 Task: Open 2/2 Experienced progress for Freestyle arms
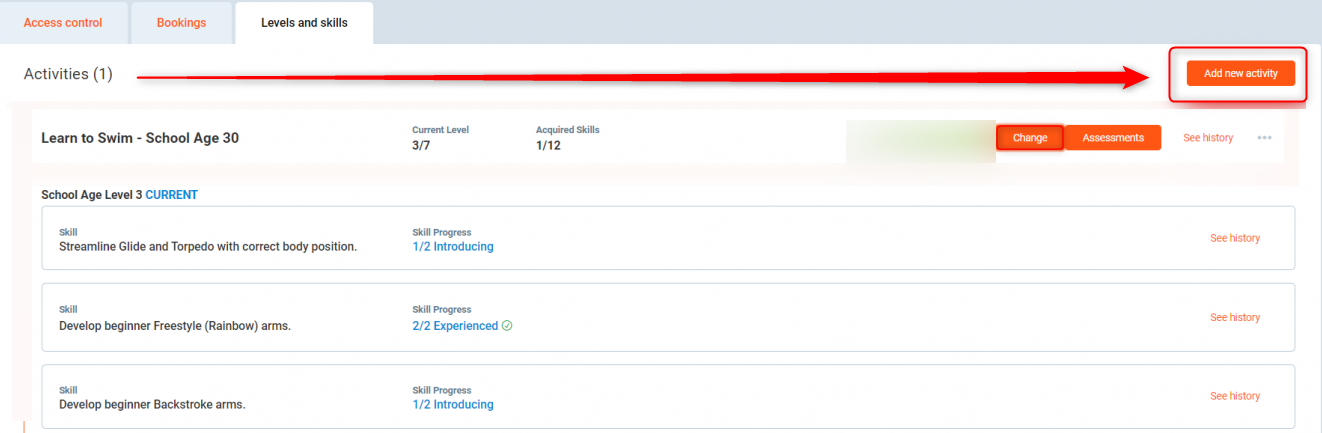click(x=454, y=326)
